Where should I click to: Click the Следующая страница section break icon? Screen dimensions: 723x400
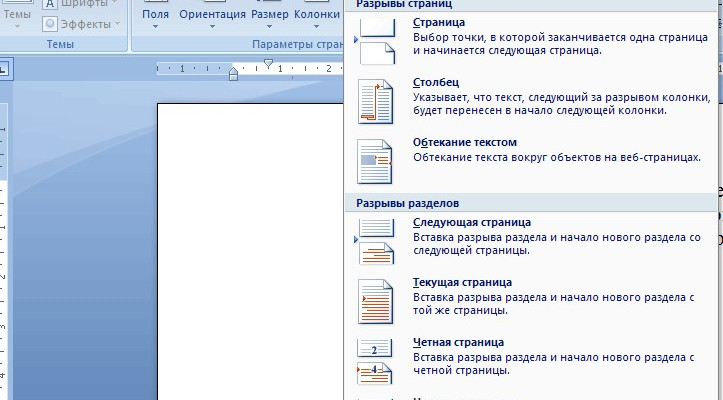(376, 242)
